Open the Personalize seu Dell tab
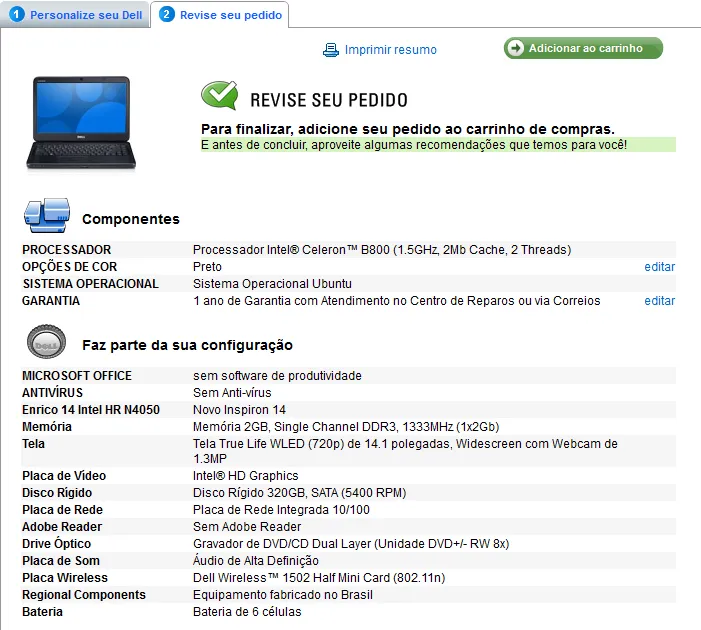This screenshot has height=630, width=701. point(75,15)
